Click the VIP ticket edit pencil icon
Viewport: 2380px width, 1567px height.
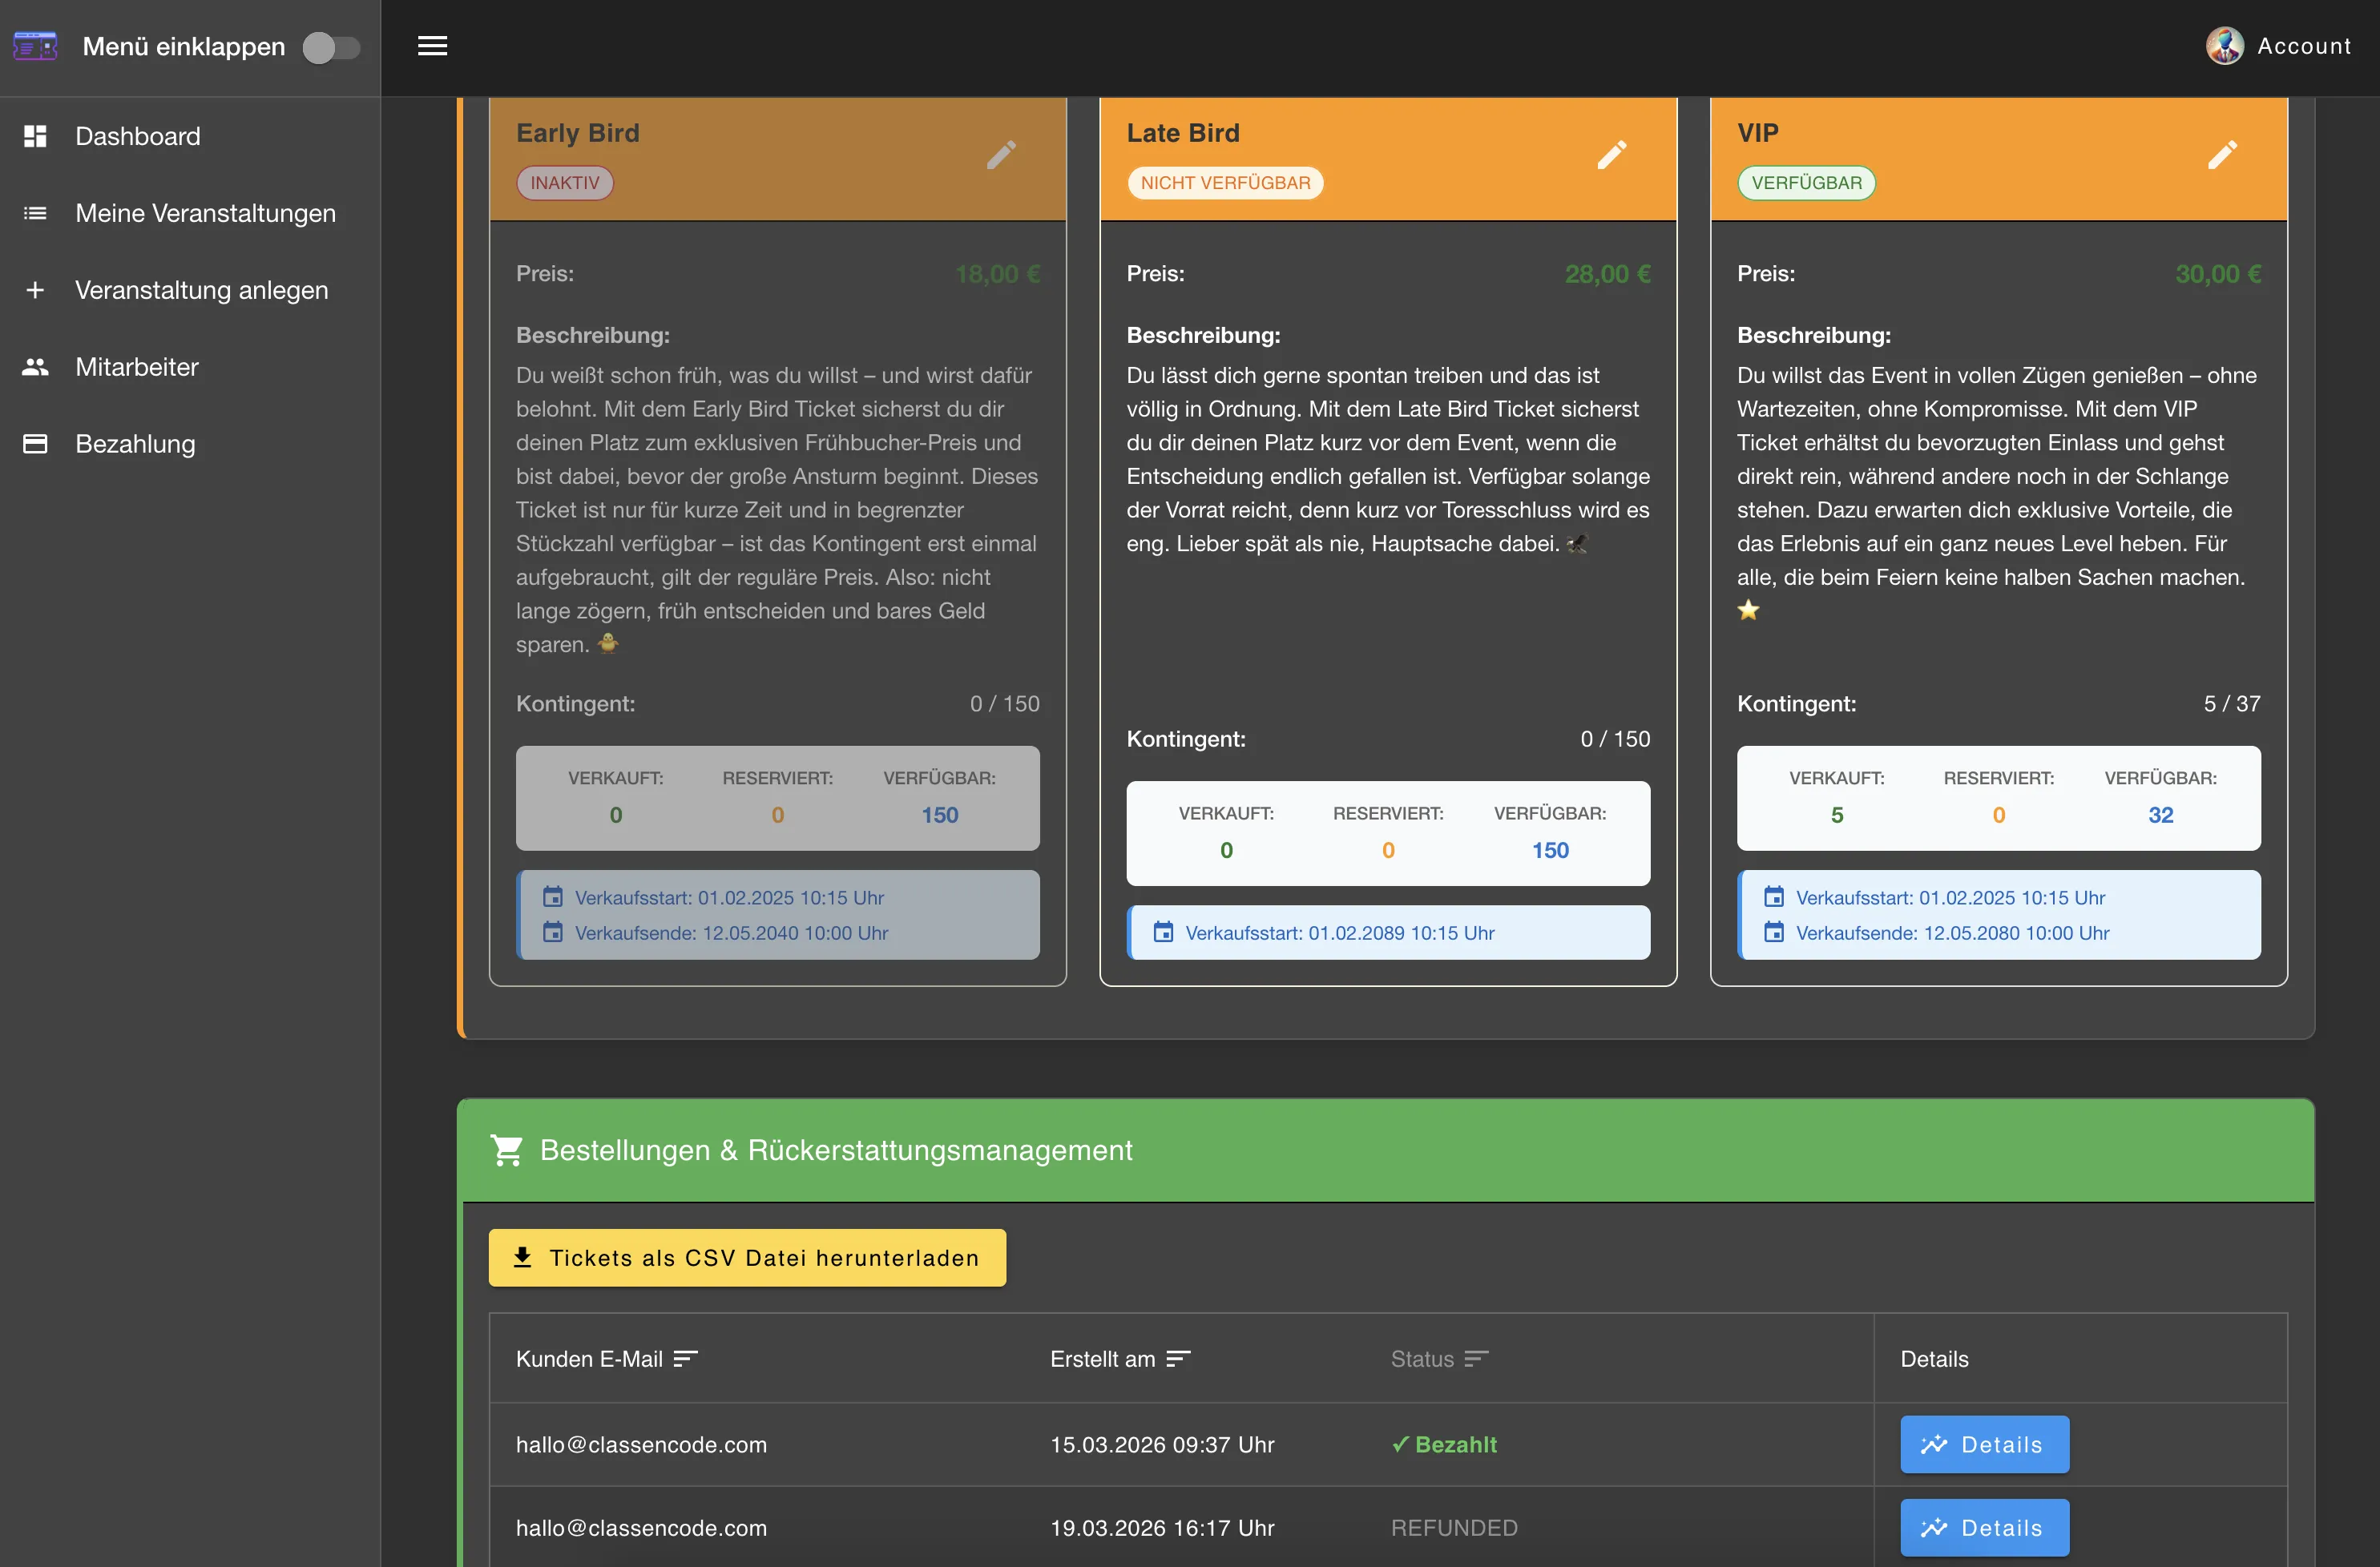click(2222, 155)
